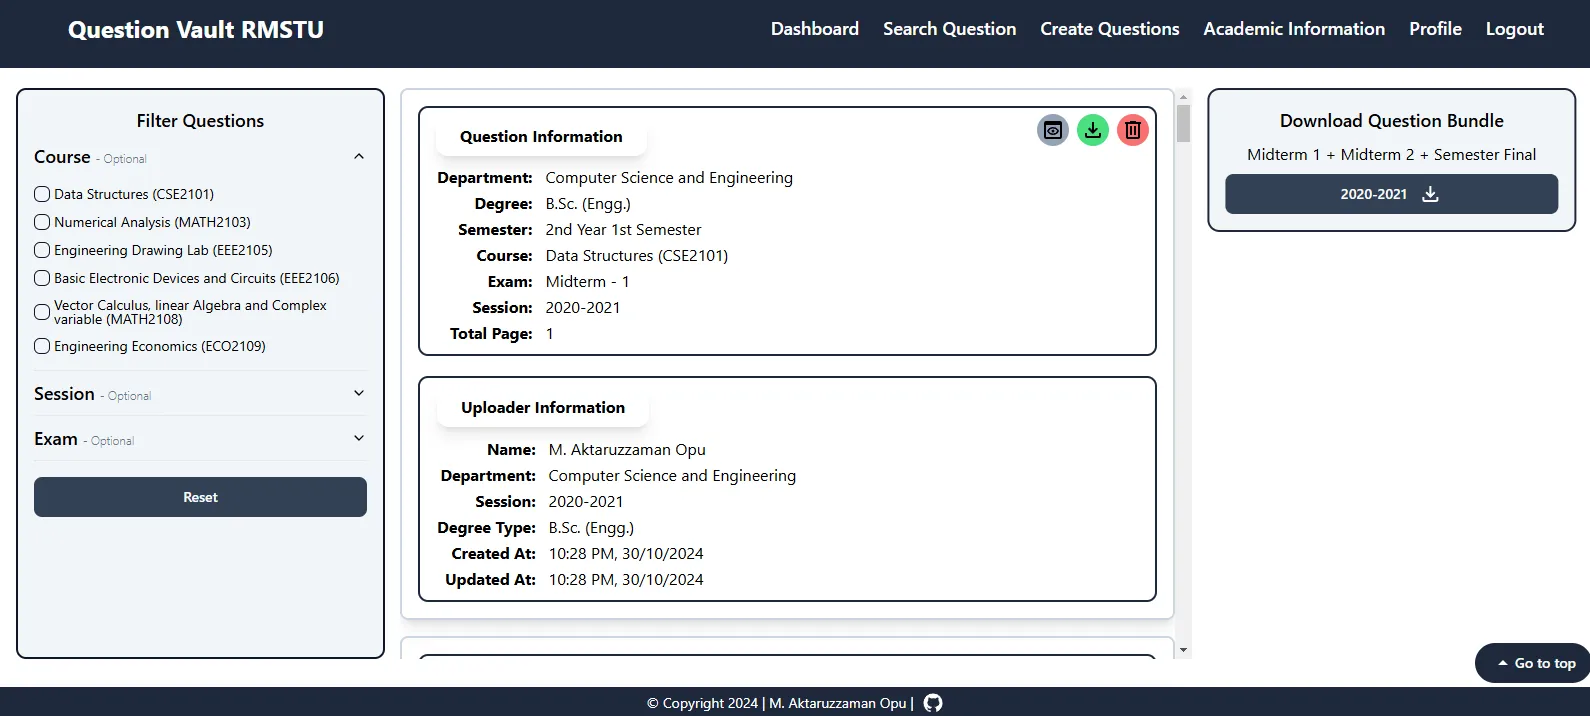
Task: Download the 2020-2021 question bundle
Action: 1391,194
